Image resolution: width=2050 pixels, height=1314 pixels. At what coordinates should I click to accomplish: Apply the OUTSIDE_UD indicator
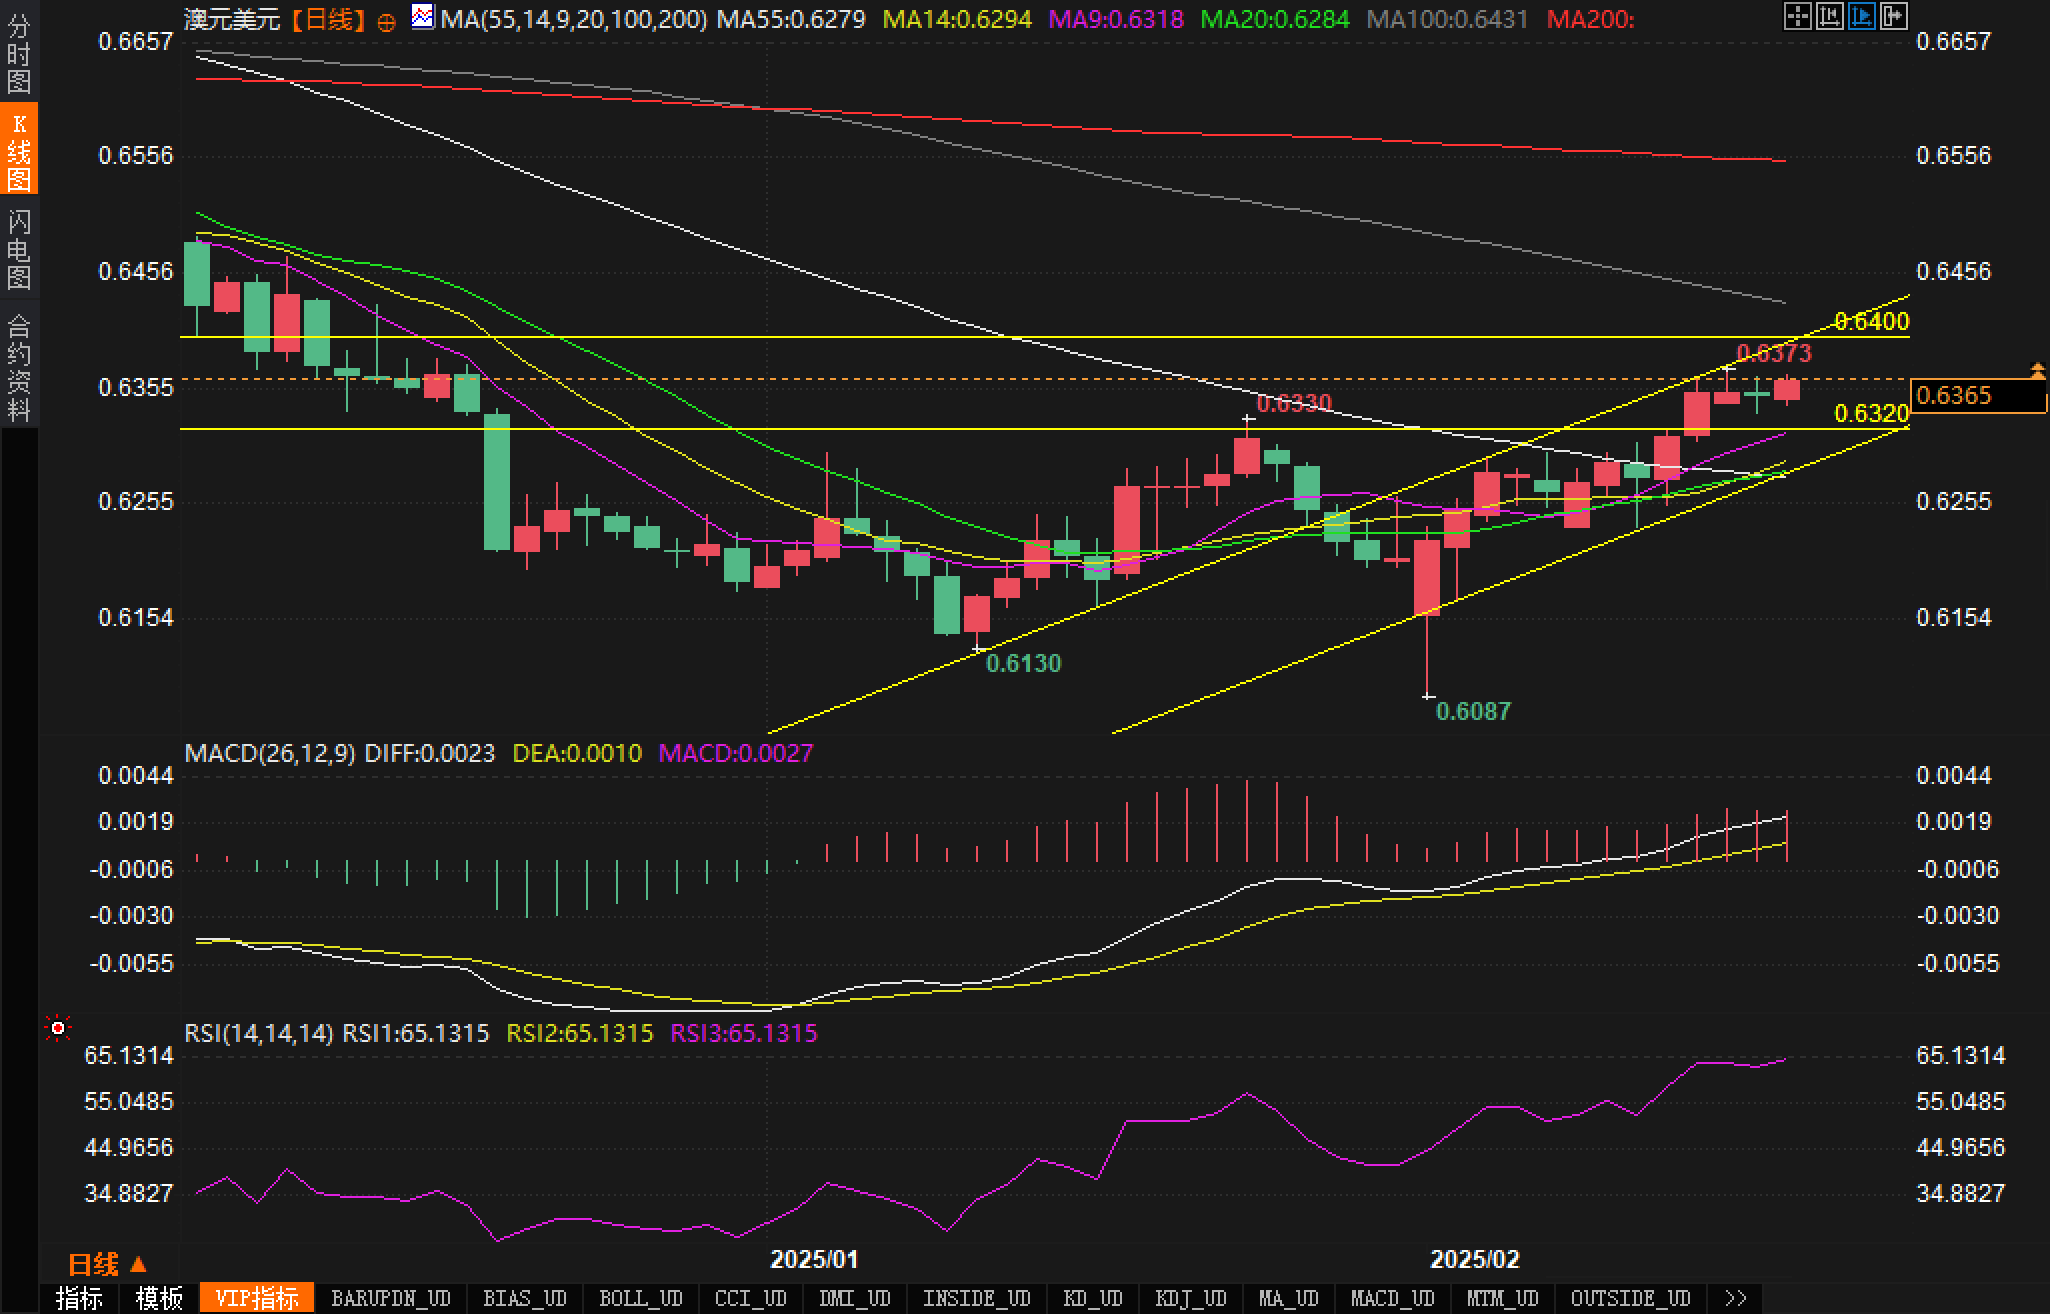click(x=1631, y=1298)
